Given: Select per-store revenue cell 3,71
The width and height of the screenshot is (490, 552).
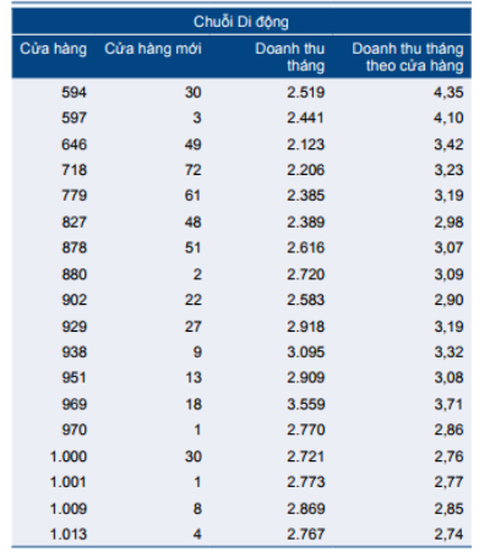Looking at the screenshot, I should click(x=448, y=404).
